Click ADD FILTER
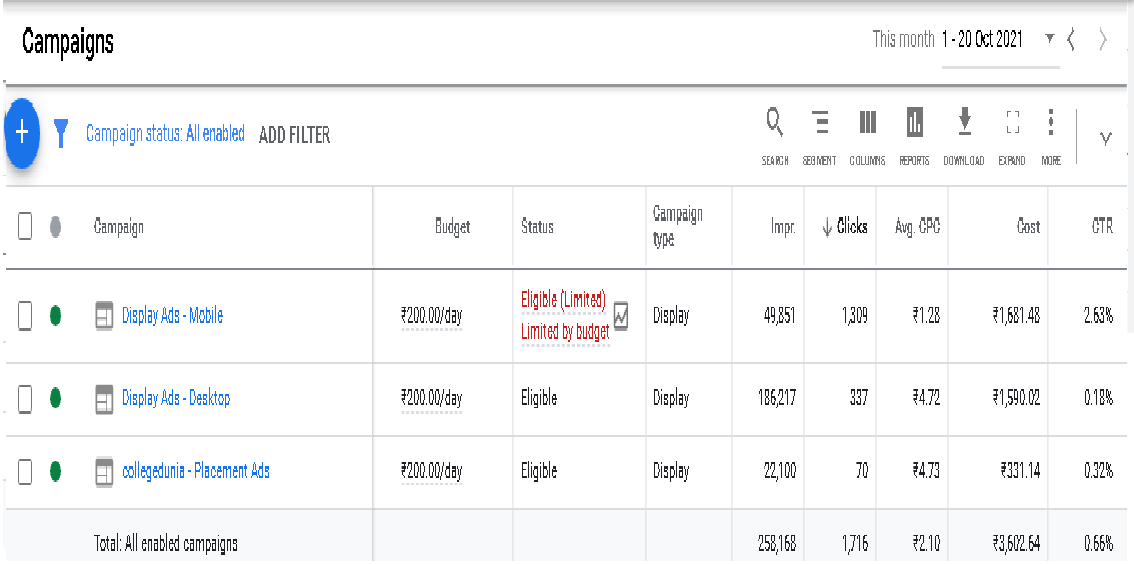This screenshot has width=1134, height=564. click(x=294, y=135)
